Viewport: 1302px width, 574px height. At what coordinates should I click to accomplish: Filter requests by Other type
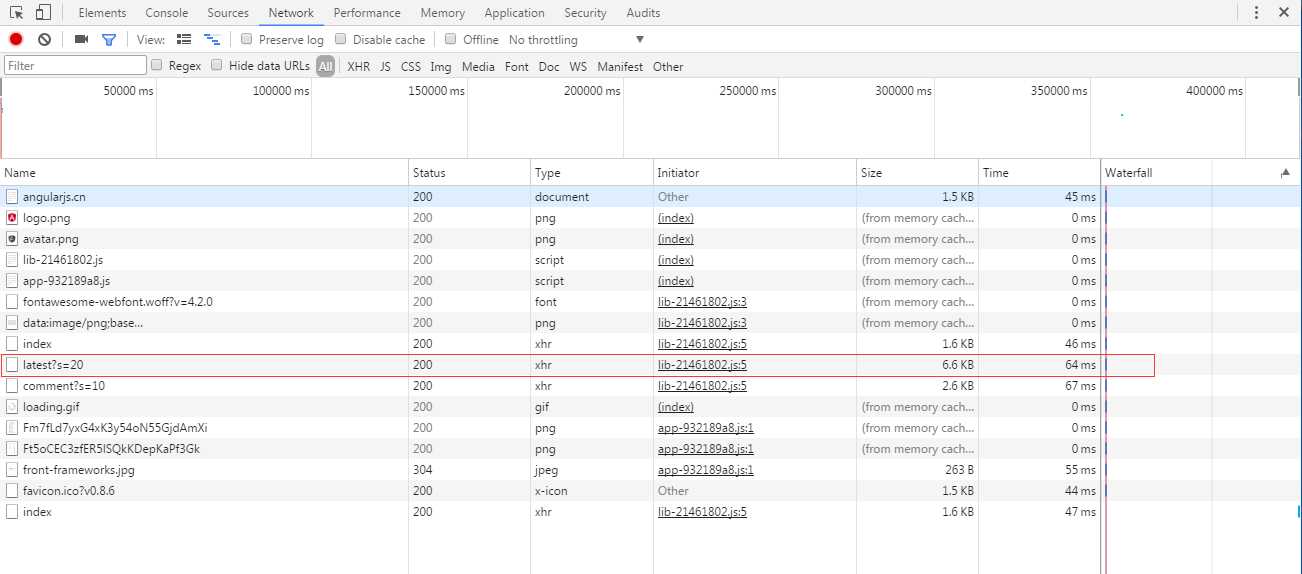coord(668,66)
